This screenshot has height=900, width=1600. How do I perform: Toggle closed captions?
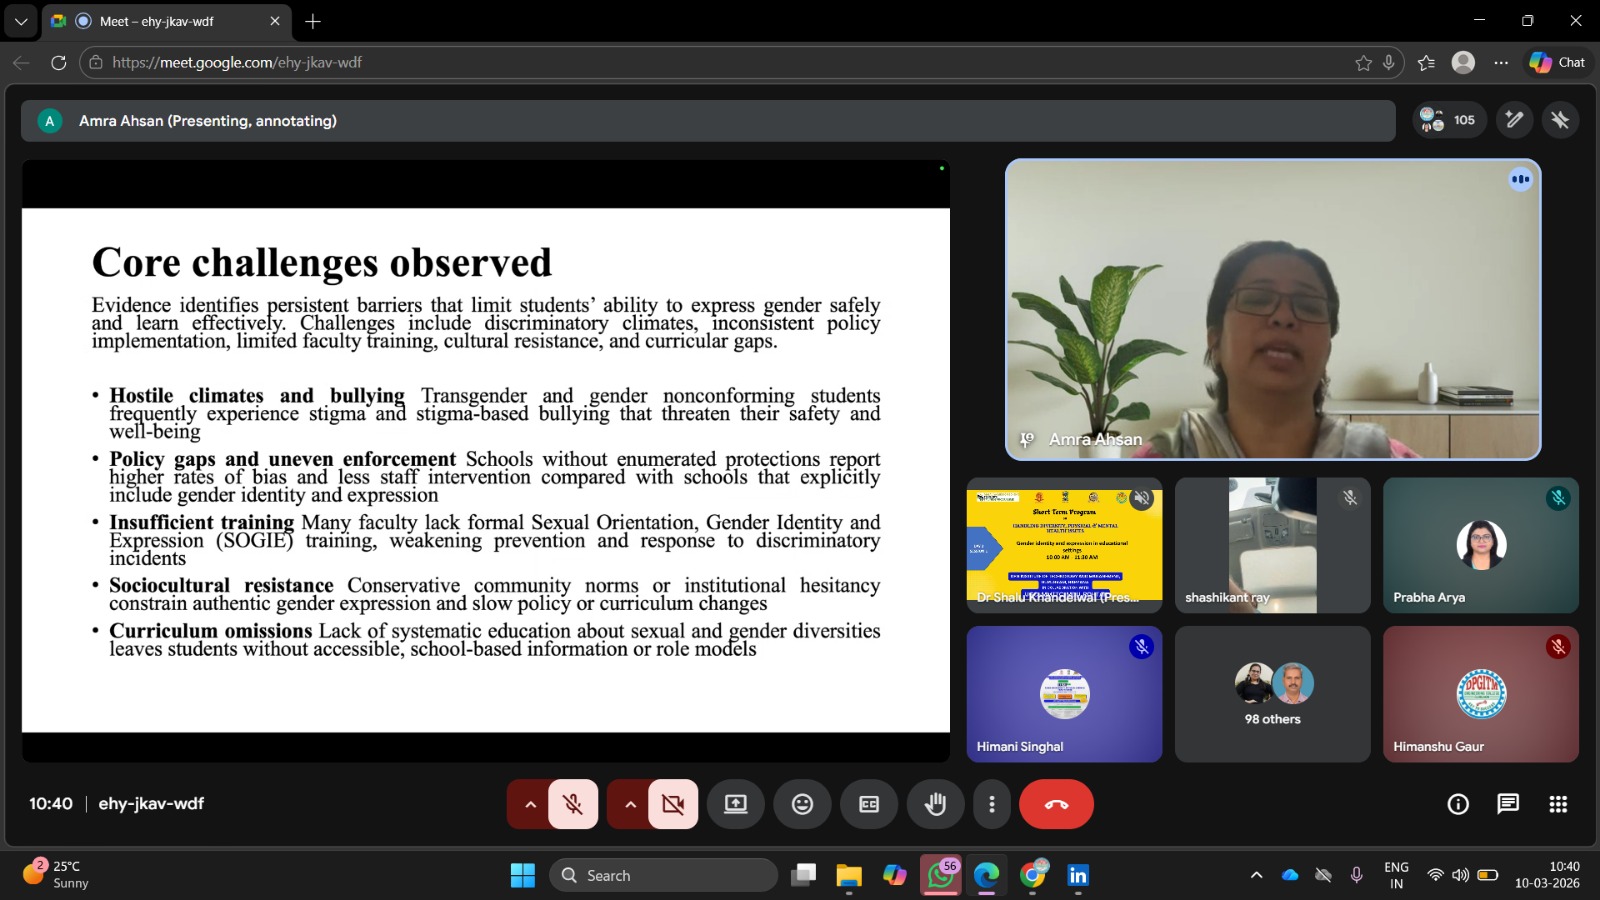coord(869,804)
